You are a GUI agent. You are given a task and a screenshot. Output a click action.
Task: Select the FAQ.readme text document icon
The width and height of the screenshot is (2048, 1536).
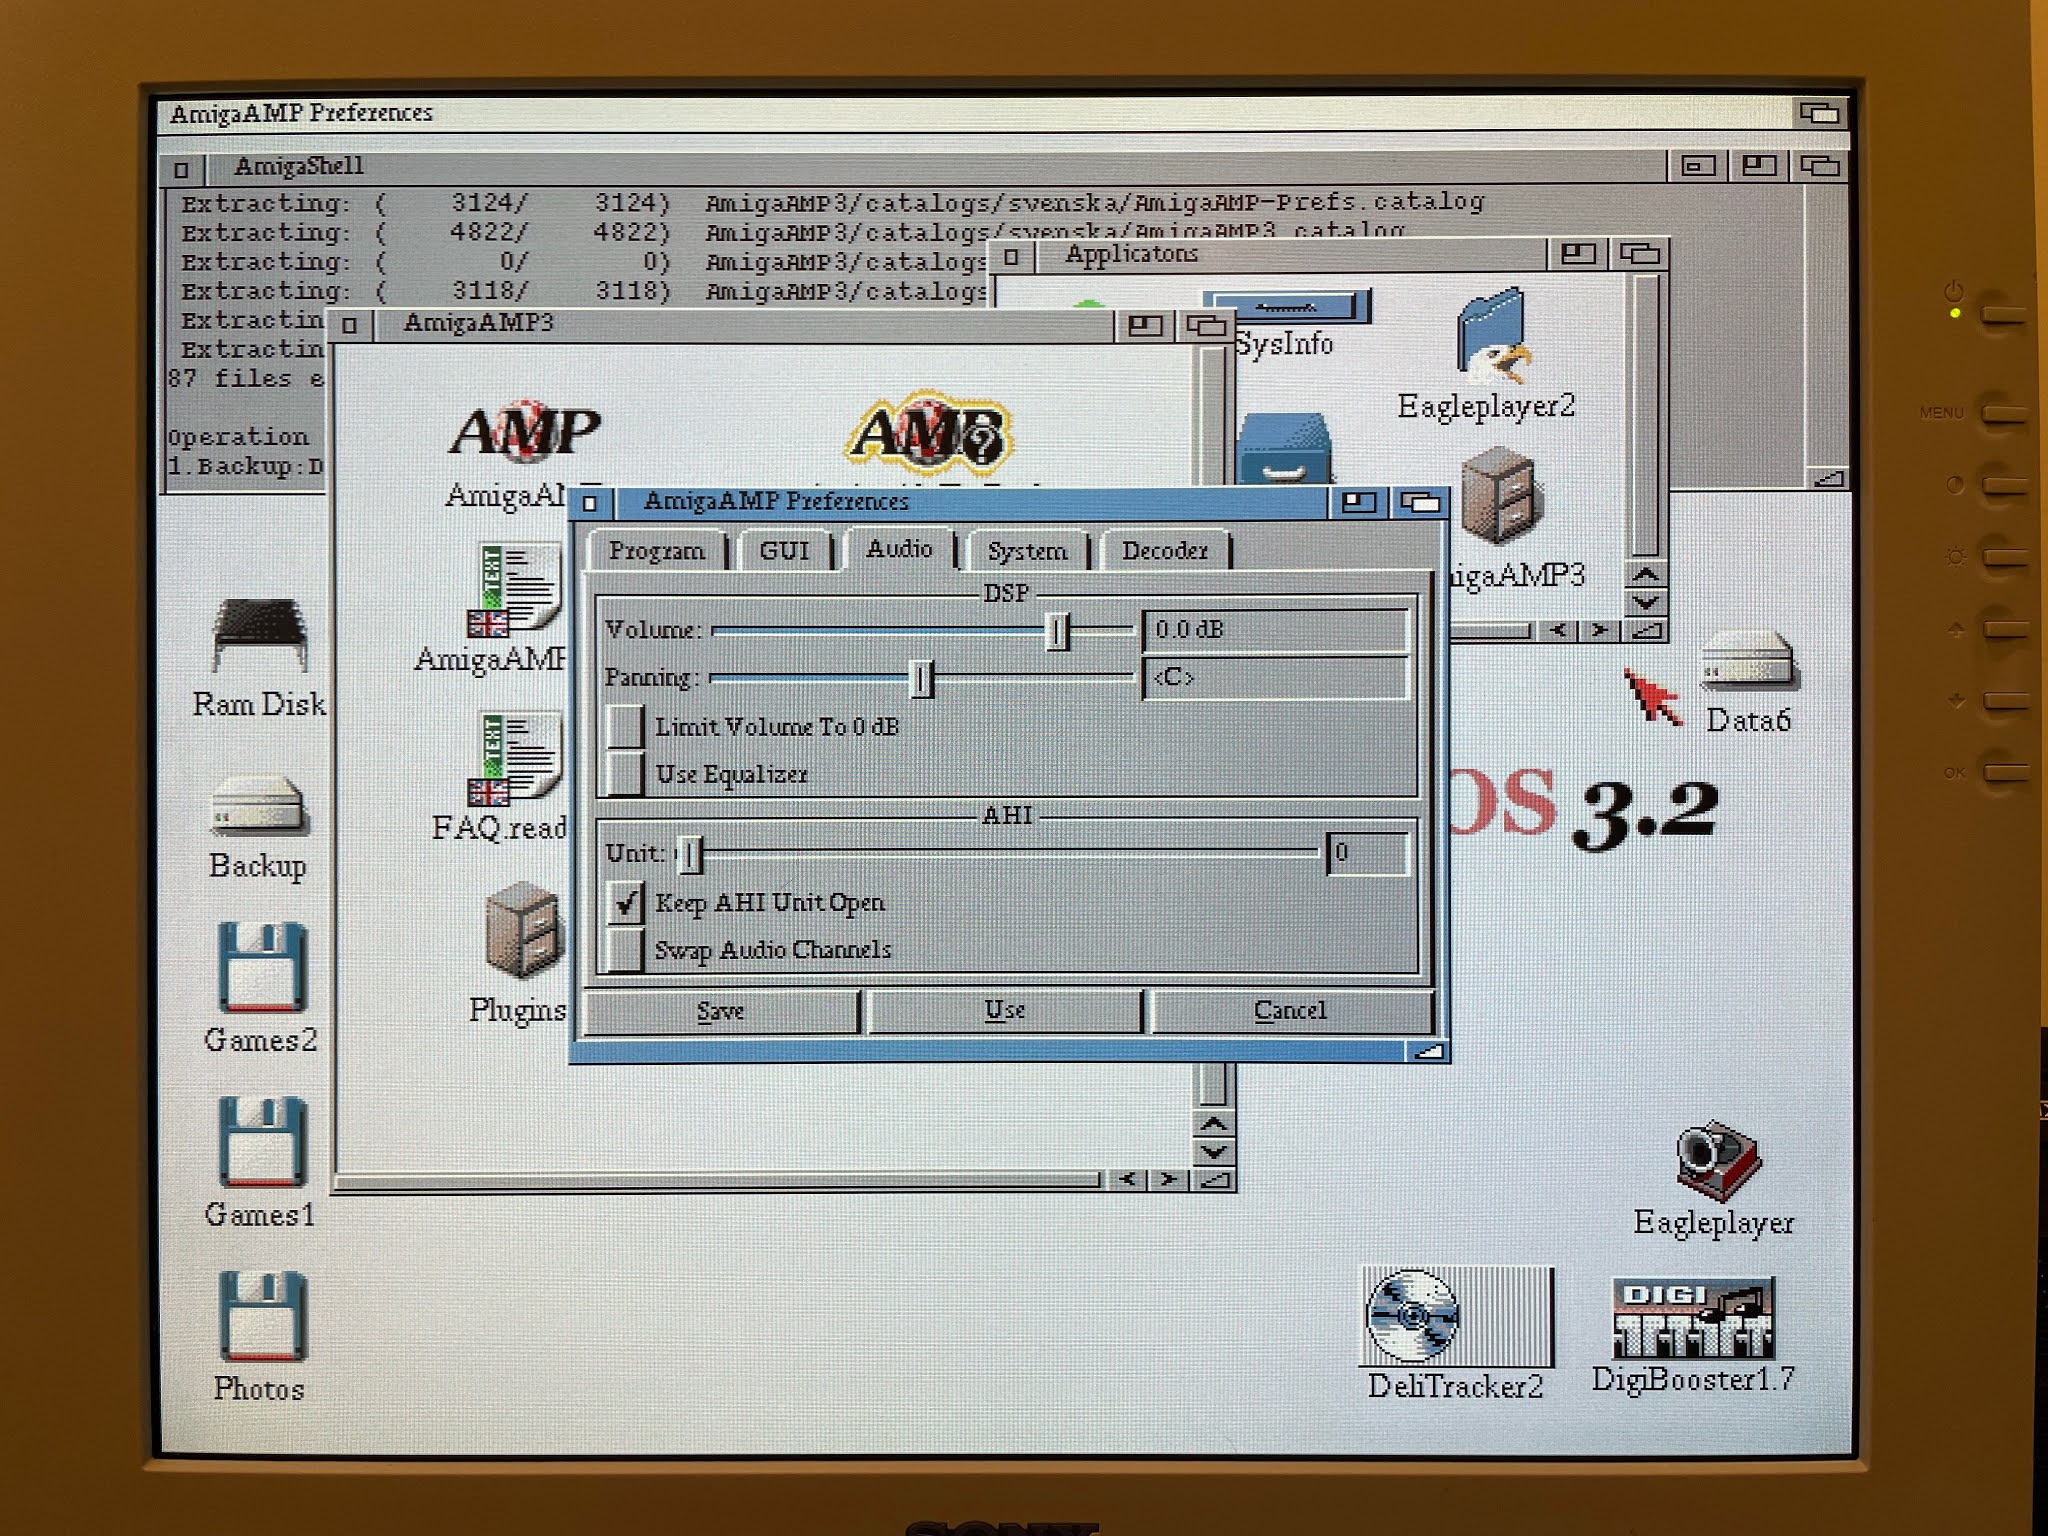point(516,760)
